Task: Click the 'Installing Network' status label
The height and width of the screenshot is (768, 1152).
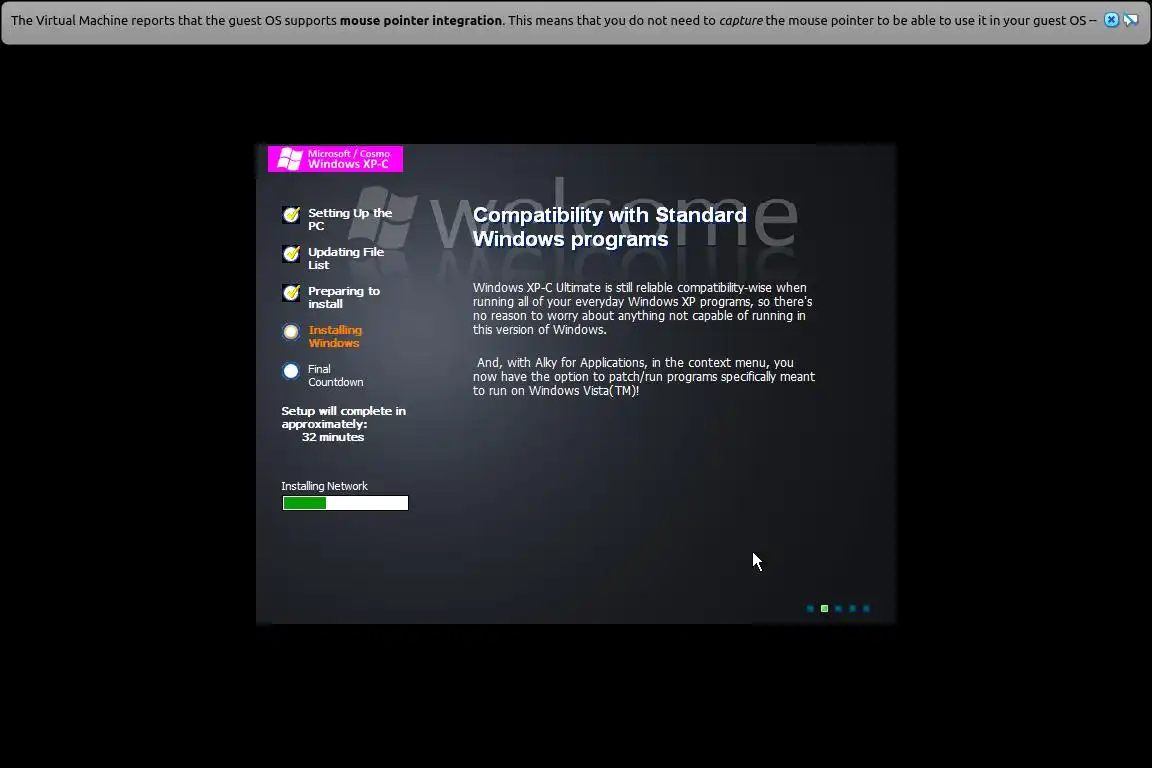Action: coord(324,486)
